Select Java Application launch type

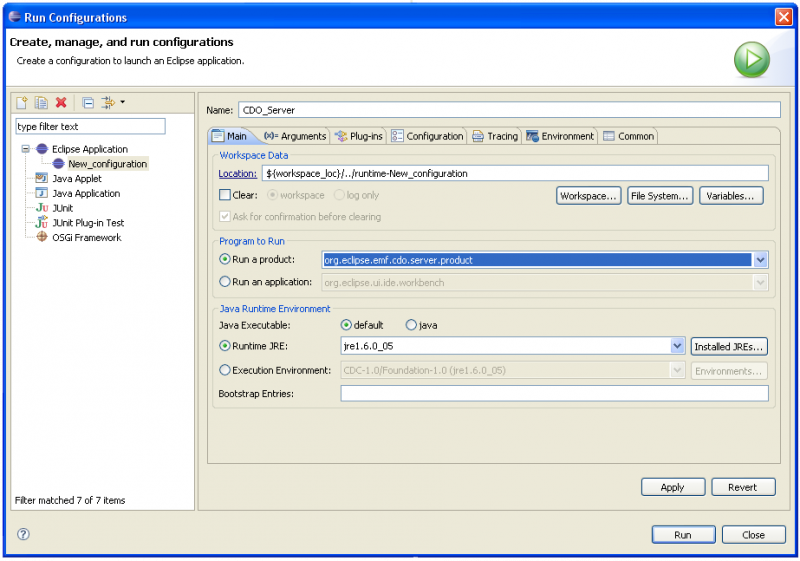pyautogui.click(x=86, y=193)
